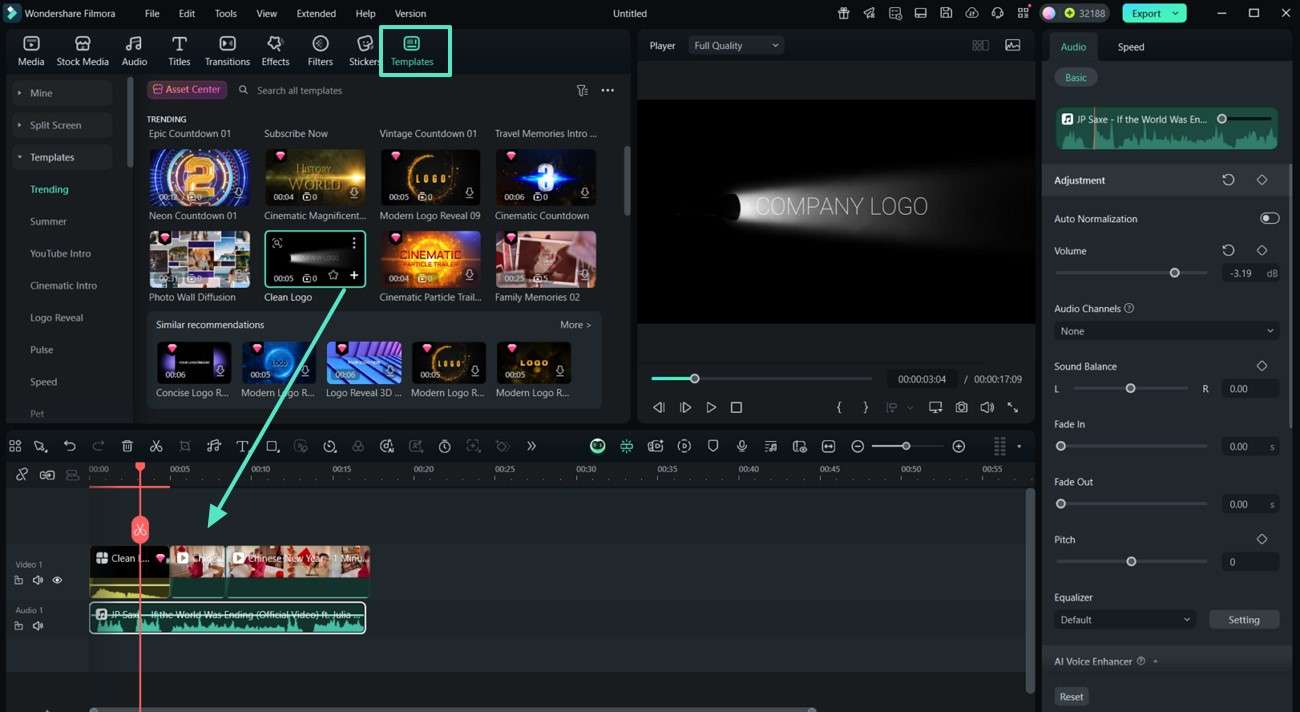Enable the Auto Normalization switch
The height and width of the screenshot is (712, 1300).
click(x=1269, y=218)
